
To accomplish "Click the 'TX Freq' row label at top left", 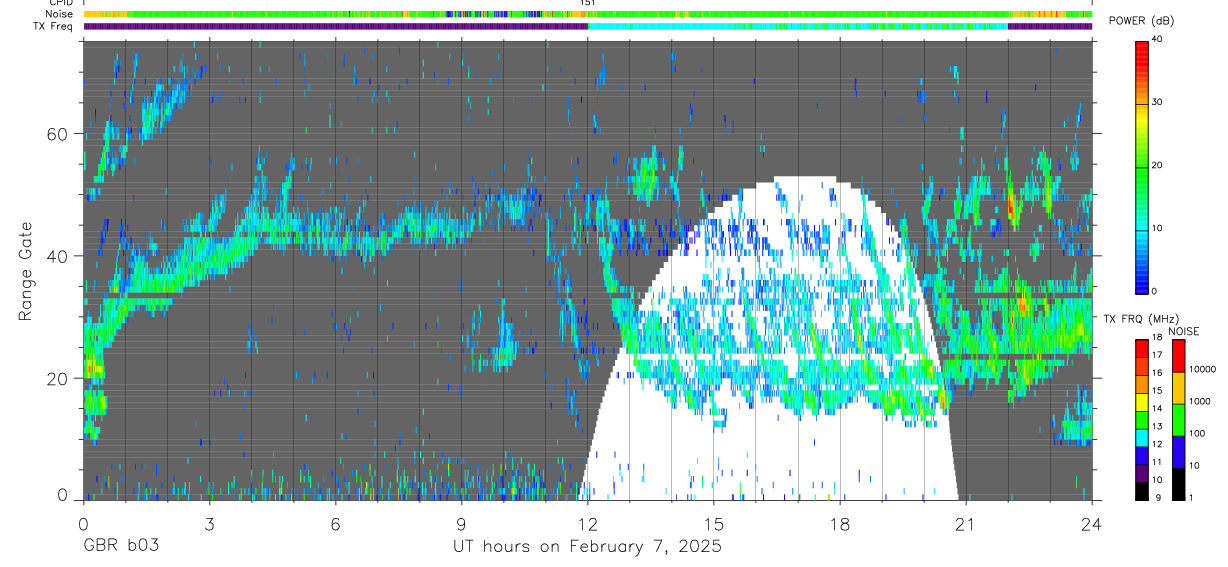I will 54,27.
